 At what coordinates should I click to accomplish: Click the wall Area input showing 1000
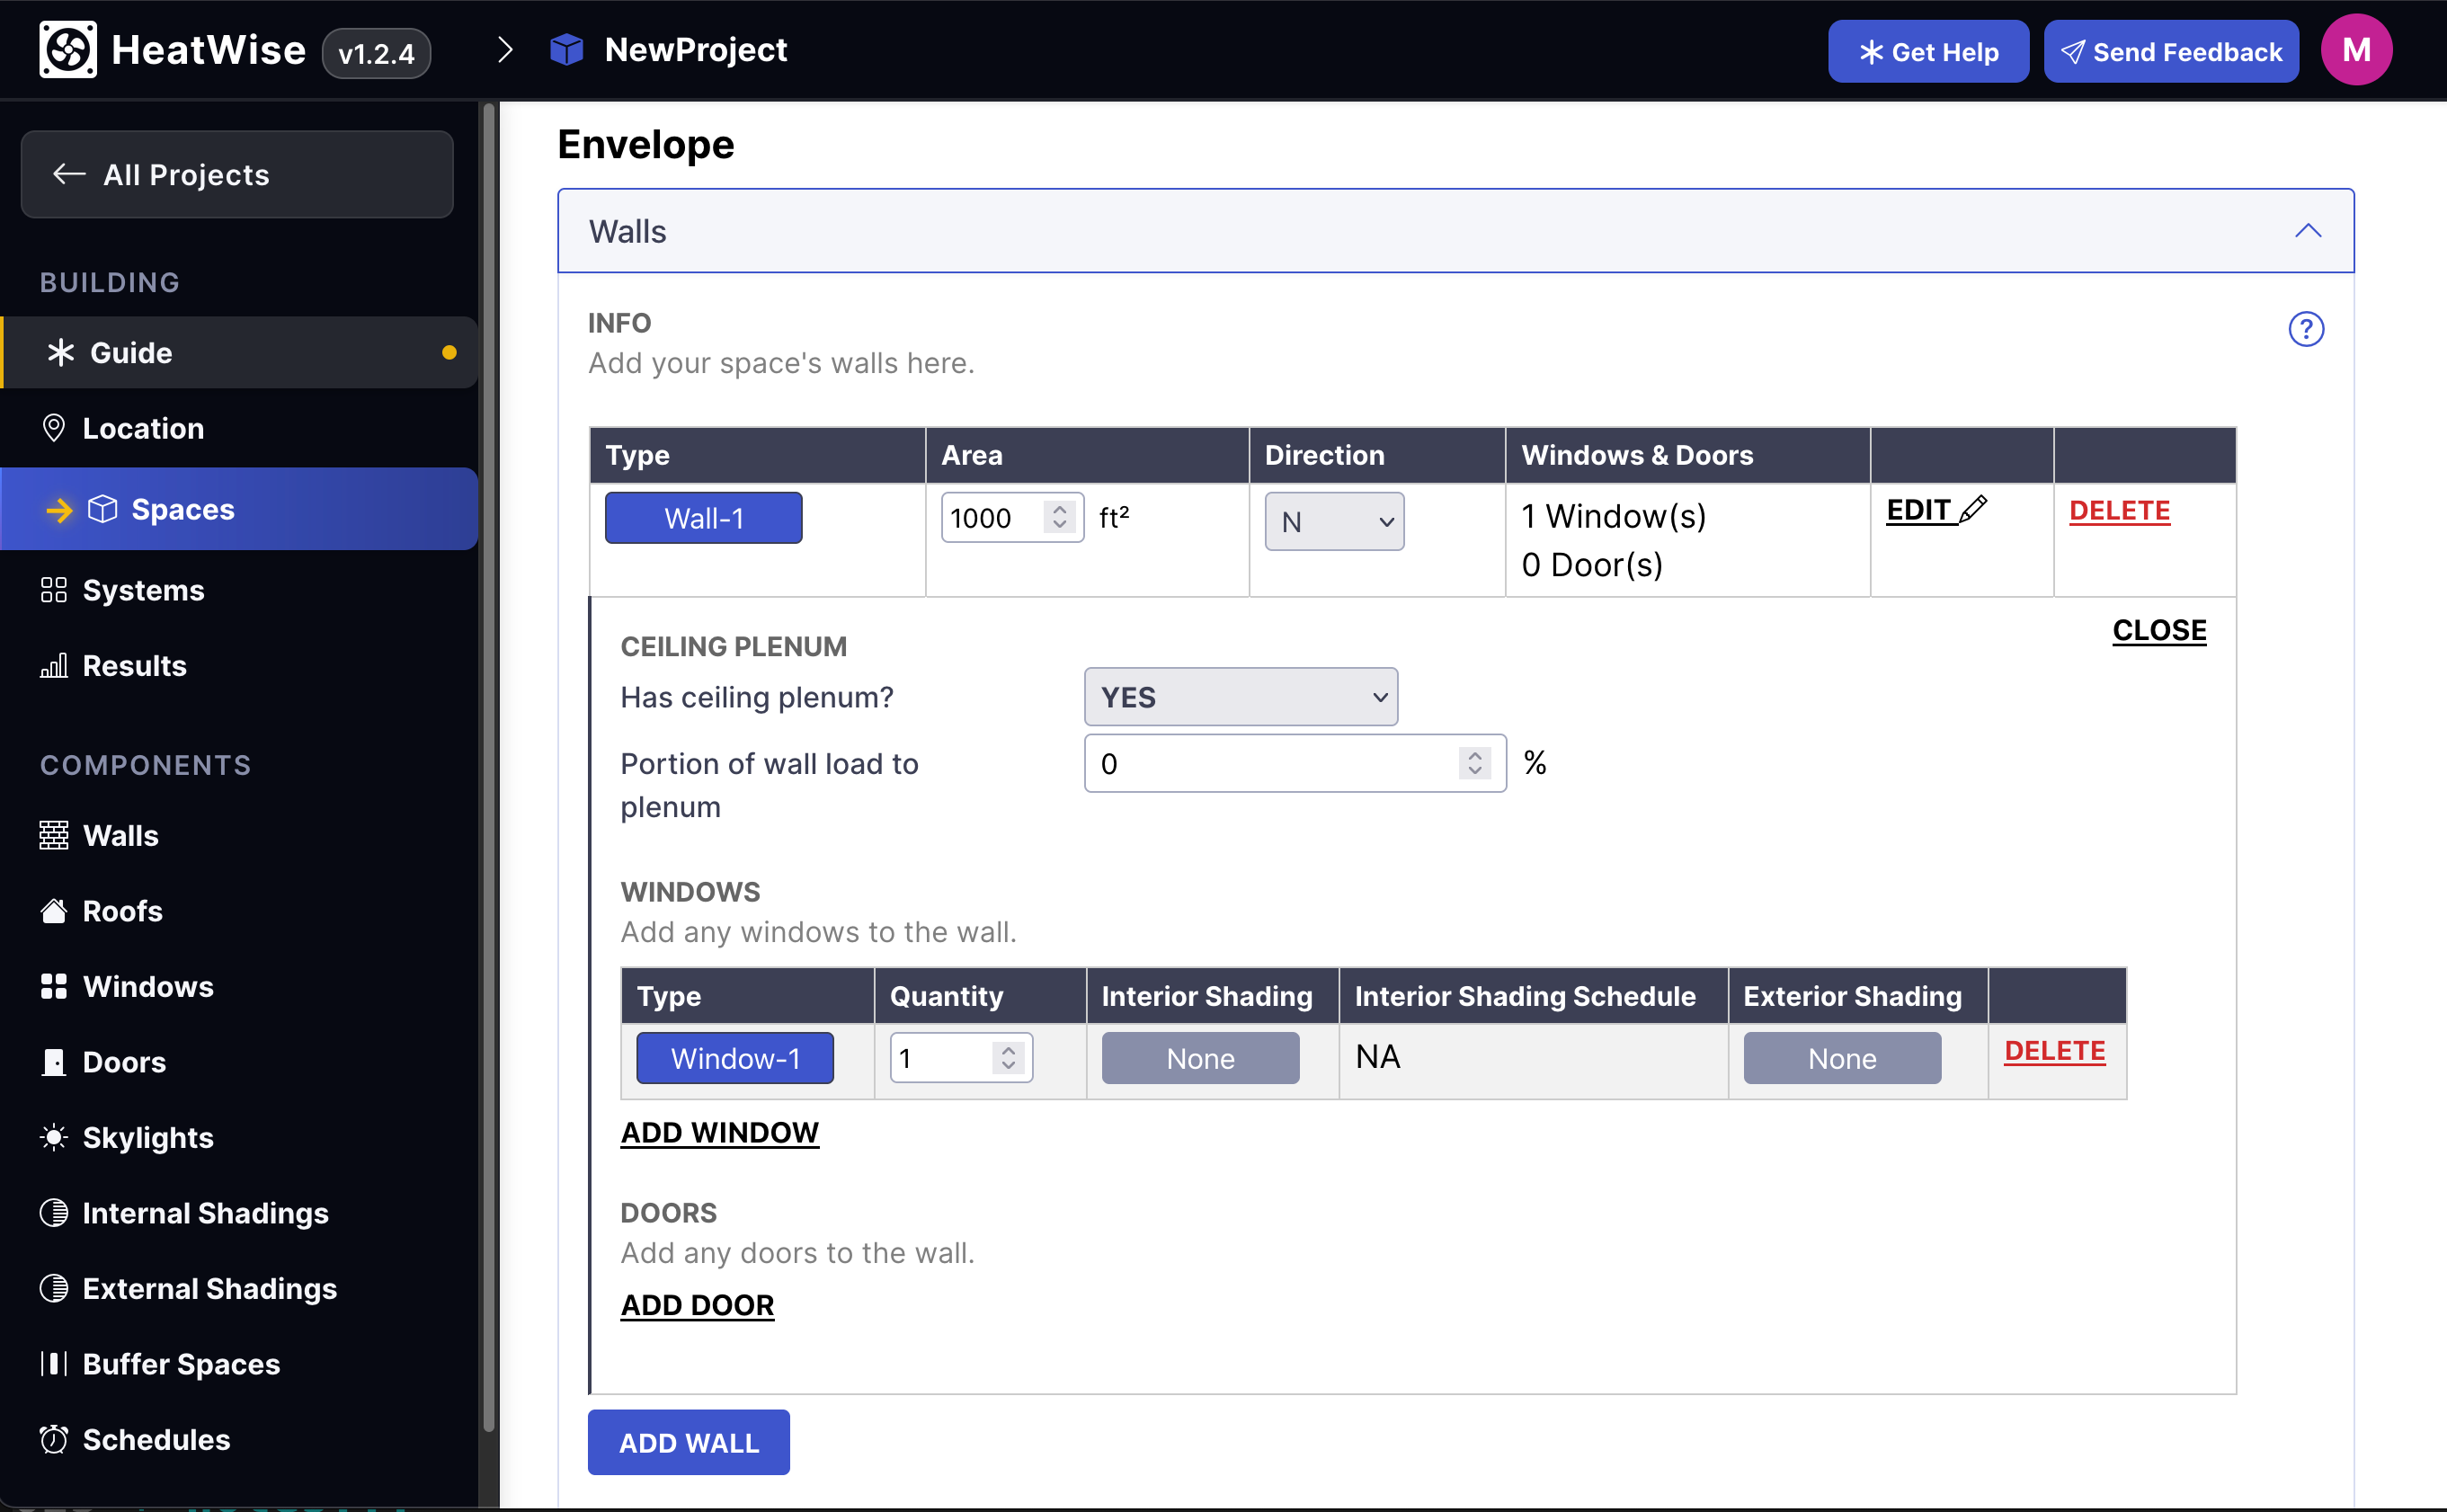(1012, 517)
